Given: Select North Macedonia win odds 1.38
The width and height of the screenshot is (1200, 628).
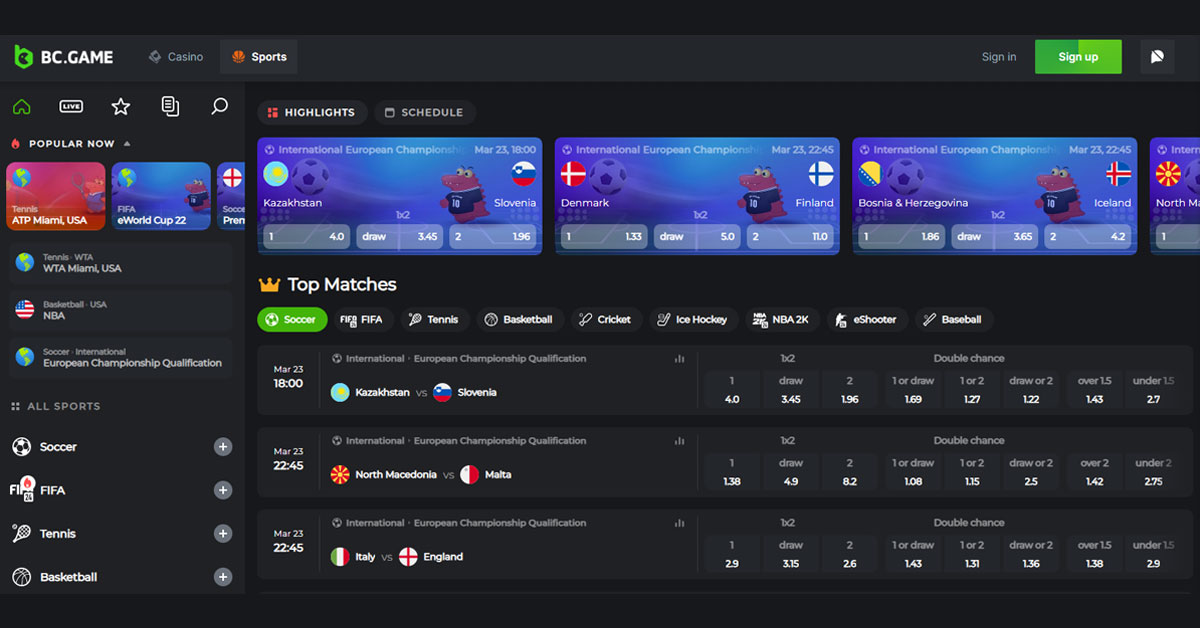Looking at the screenshot, I should (732, 472).
